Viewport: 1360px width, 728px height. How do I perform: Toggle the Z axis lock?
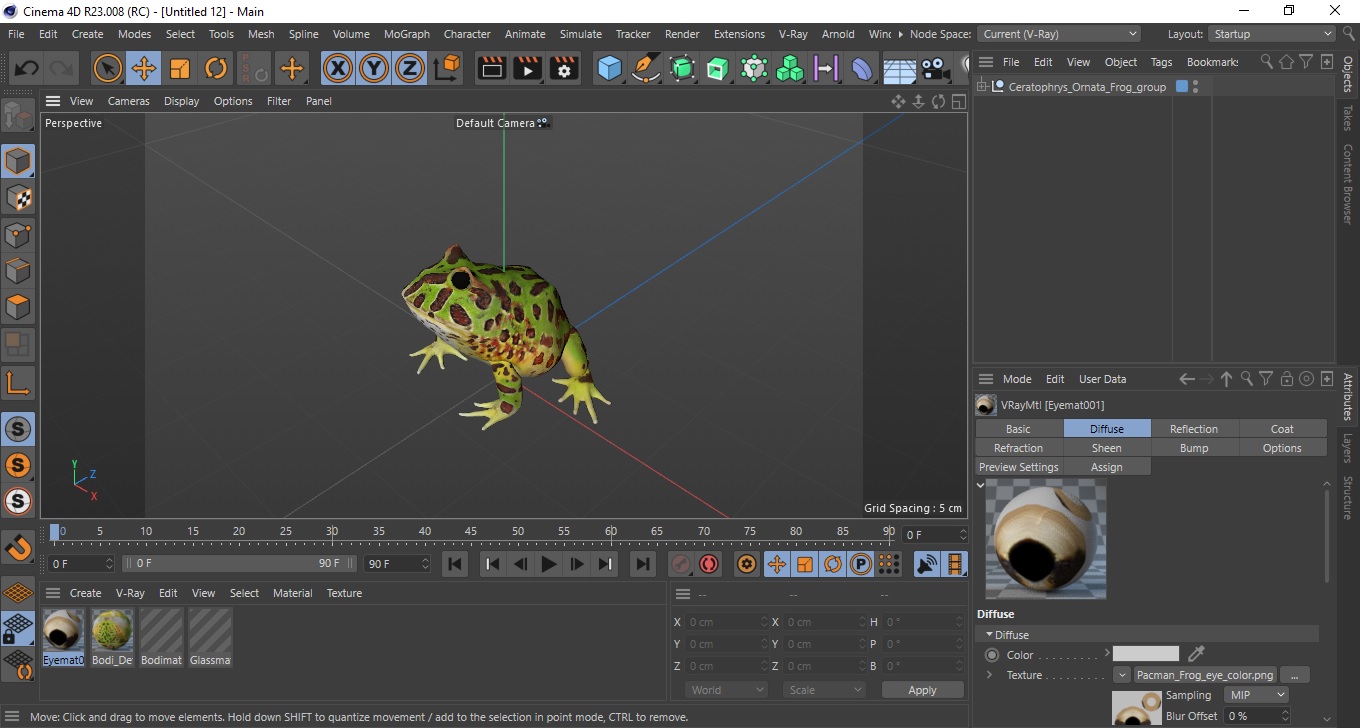(410, 69)
